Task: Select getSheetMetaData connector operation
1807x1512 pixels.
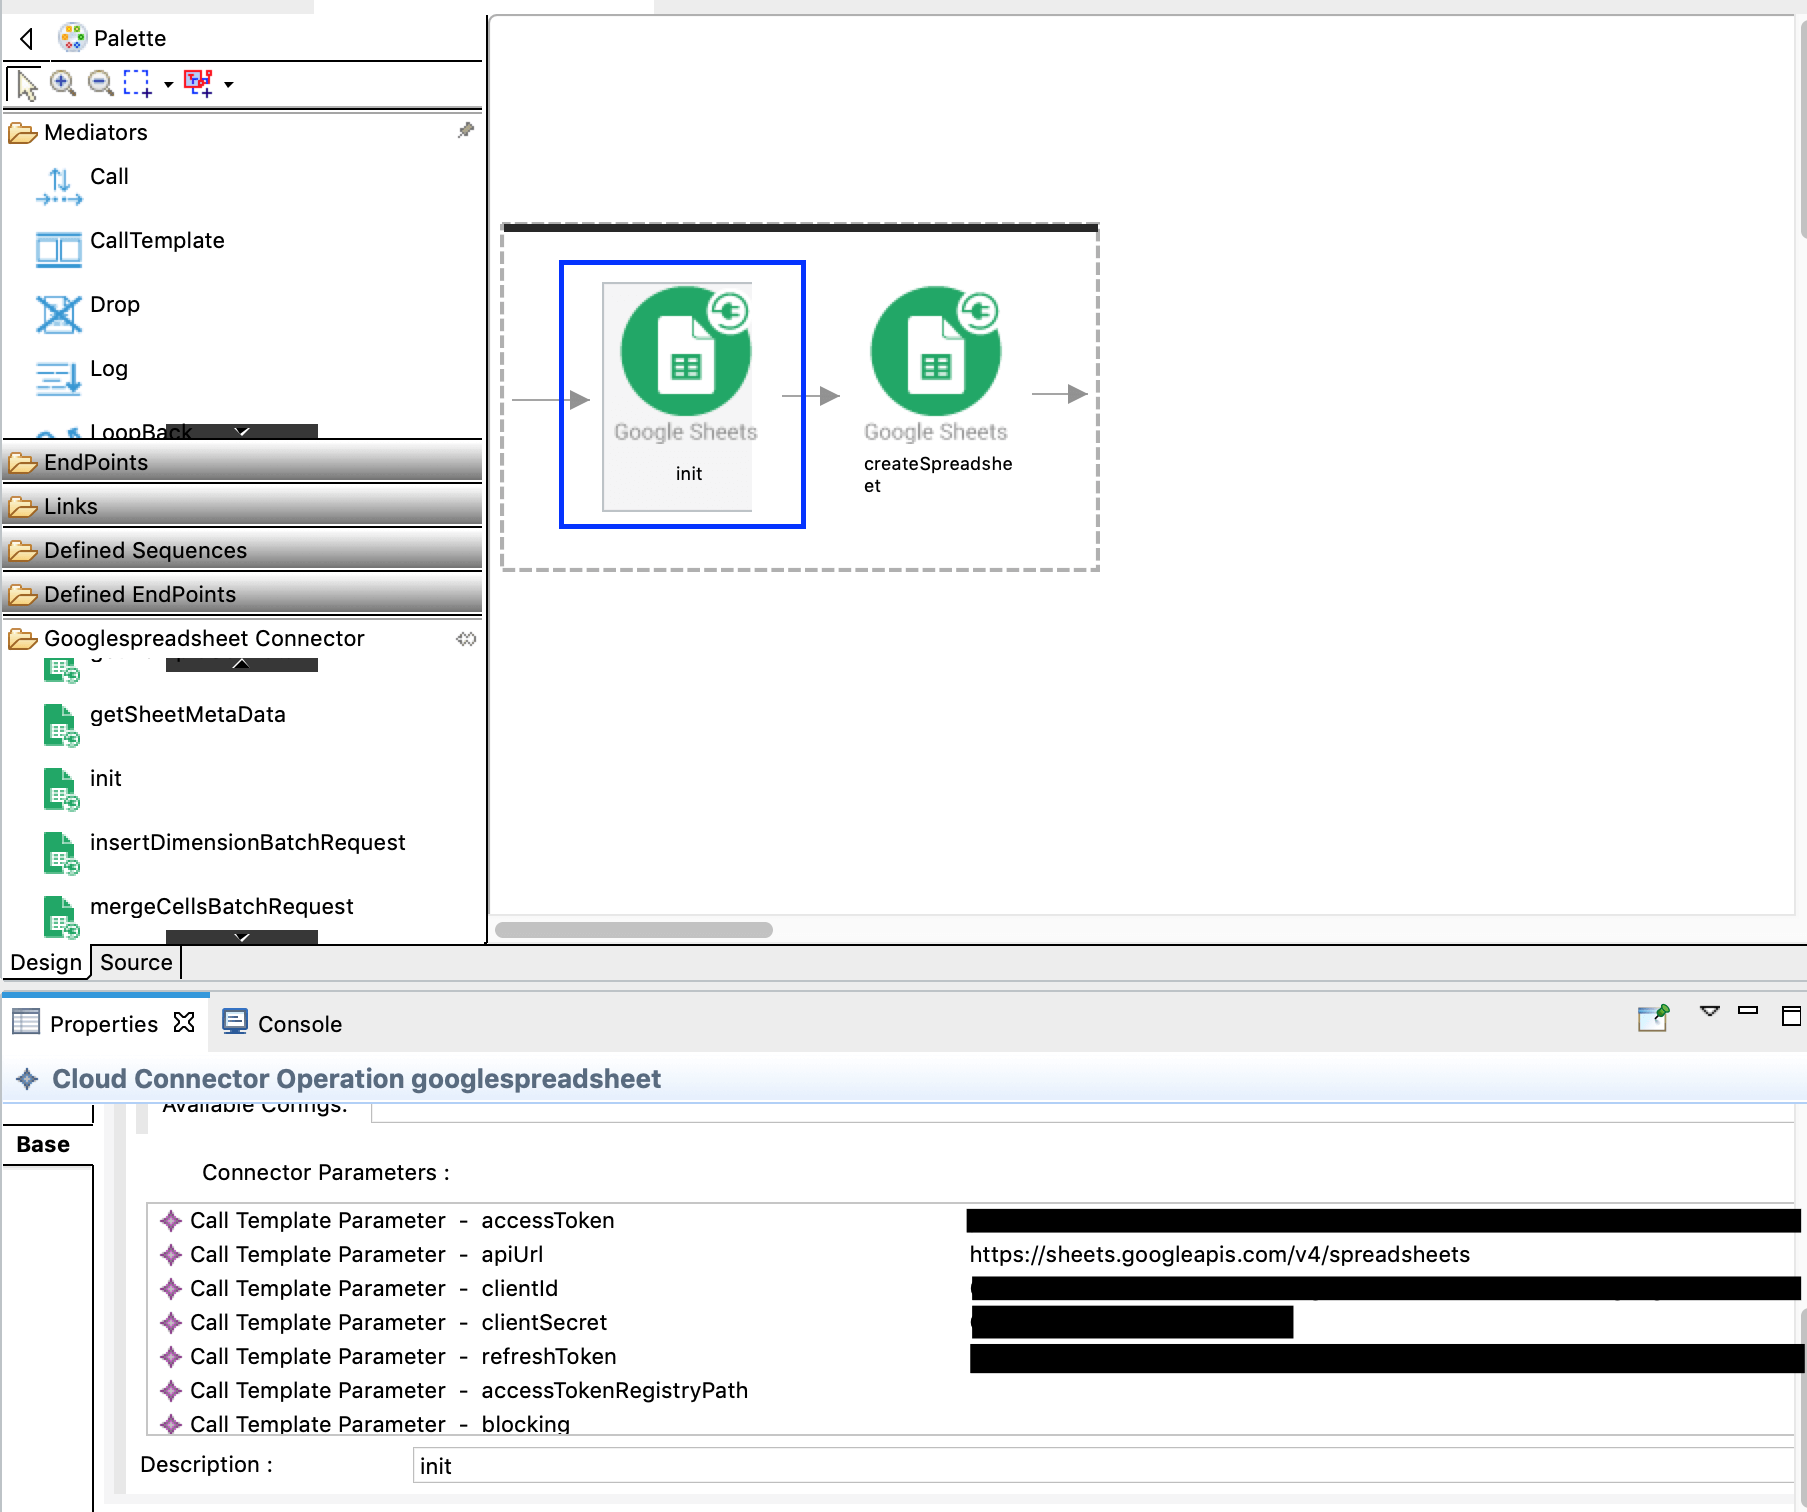Action: [x=165, y=724]
